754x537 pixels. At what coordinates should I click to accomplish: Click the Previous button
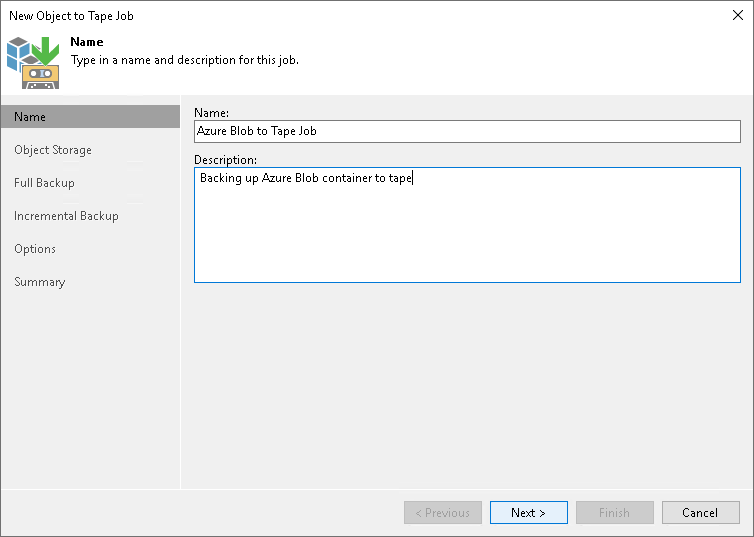click(442, 513)
